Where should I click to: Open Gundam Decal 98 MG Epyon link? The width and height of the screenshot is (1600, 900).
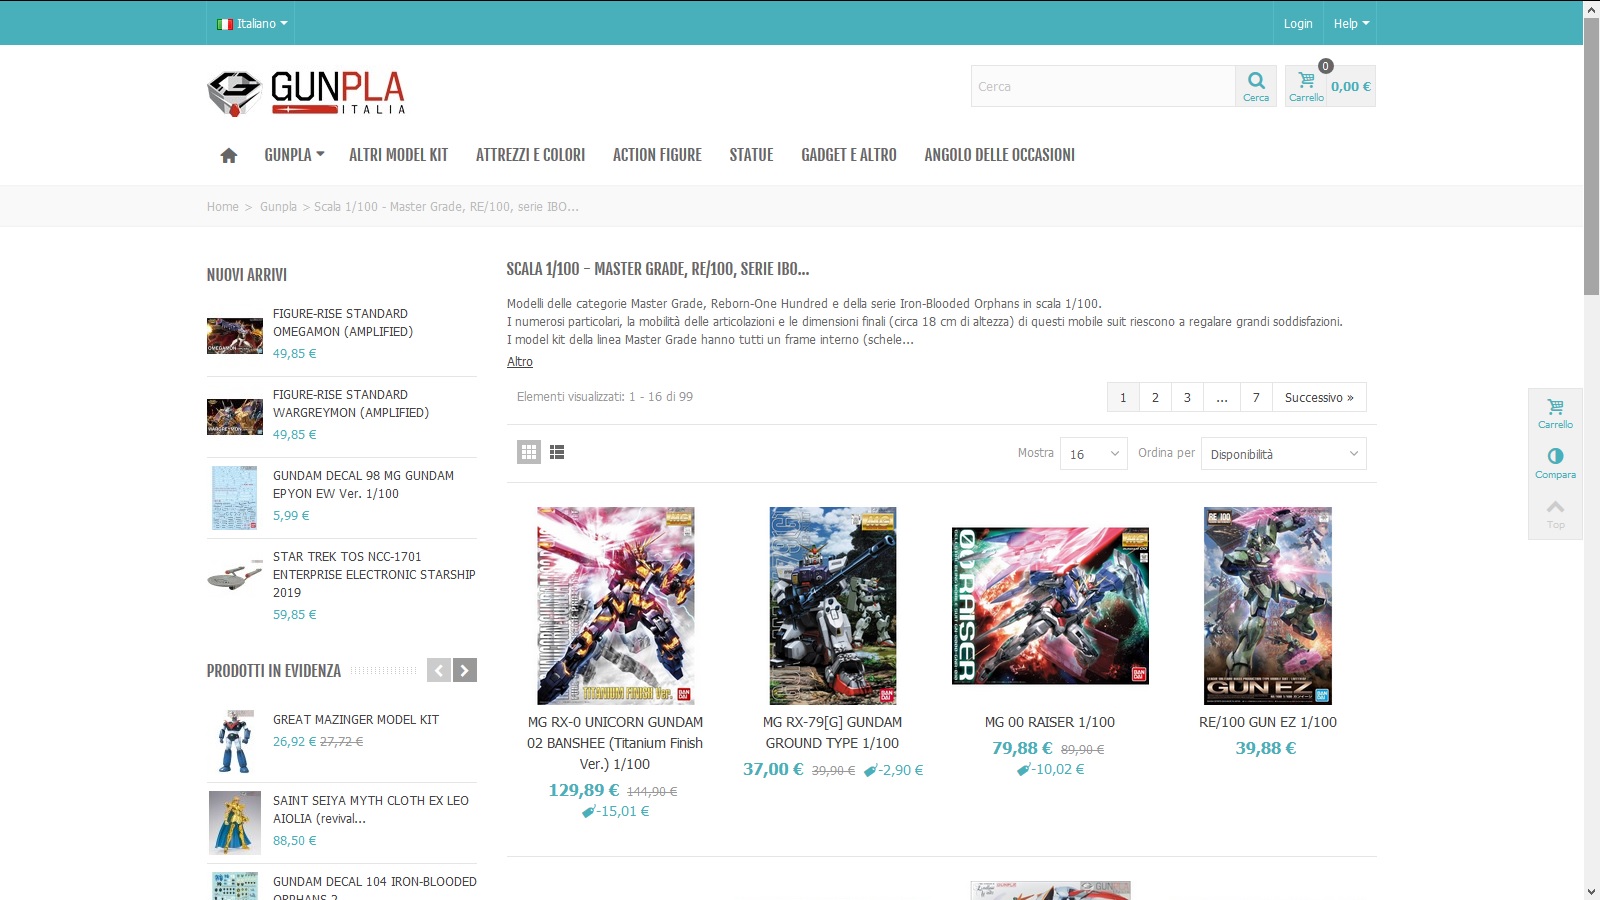(x=363, y=485)
